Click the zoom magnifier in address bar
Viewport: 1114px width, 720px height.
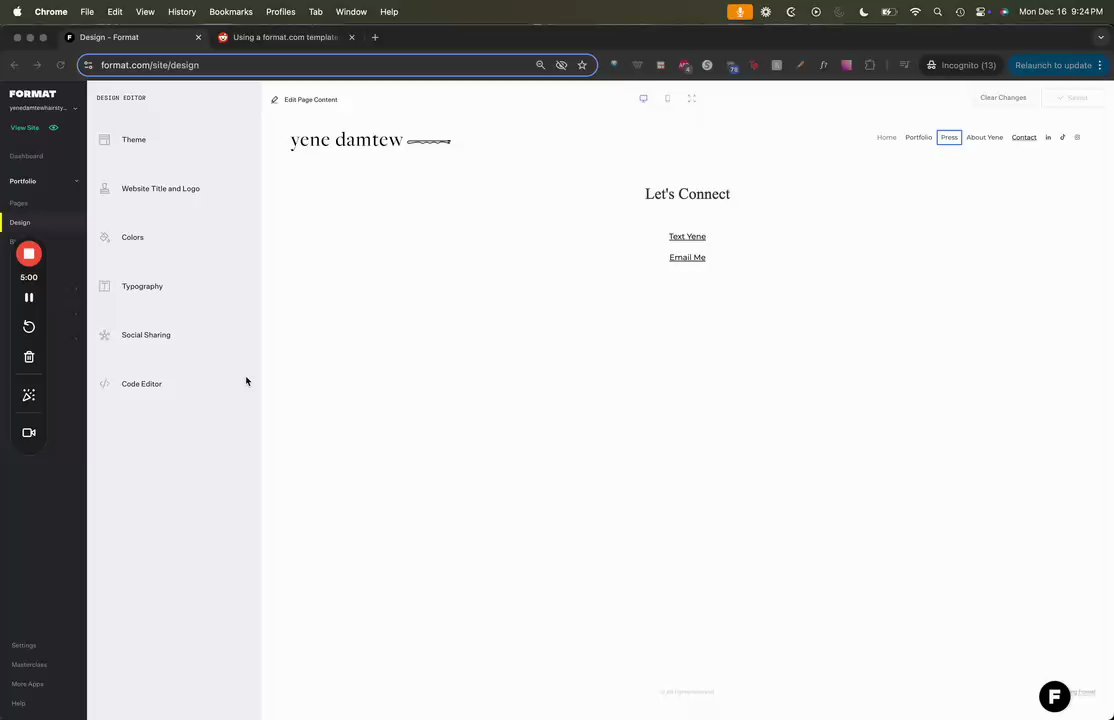pos(541,65)
